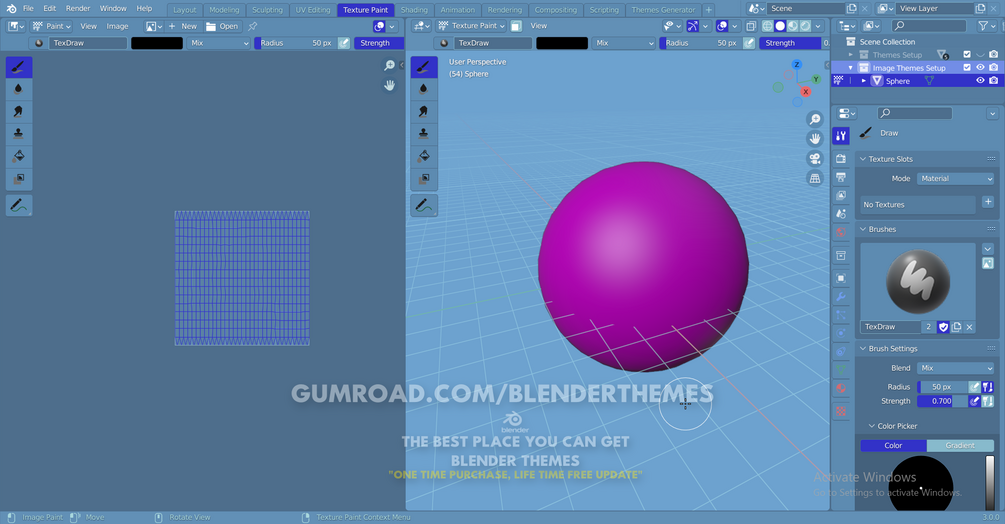The height and width of the screenshot is (524, 1005).
Task: Add texture slot with plus button
Action: [x=988, y=202]
